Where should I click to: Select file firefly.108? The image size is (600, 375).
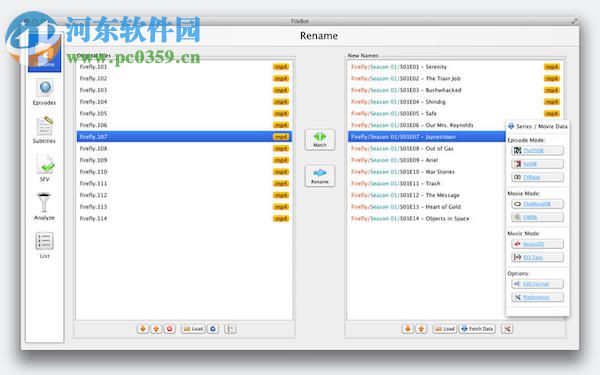point(184,148)
